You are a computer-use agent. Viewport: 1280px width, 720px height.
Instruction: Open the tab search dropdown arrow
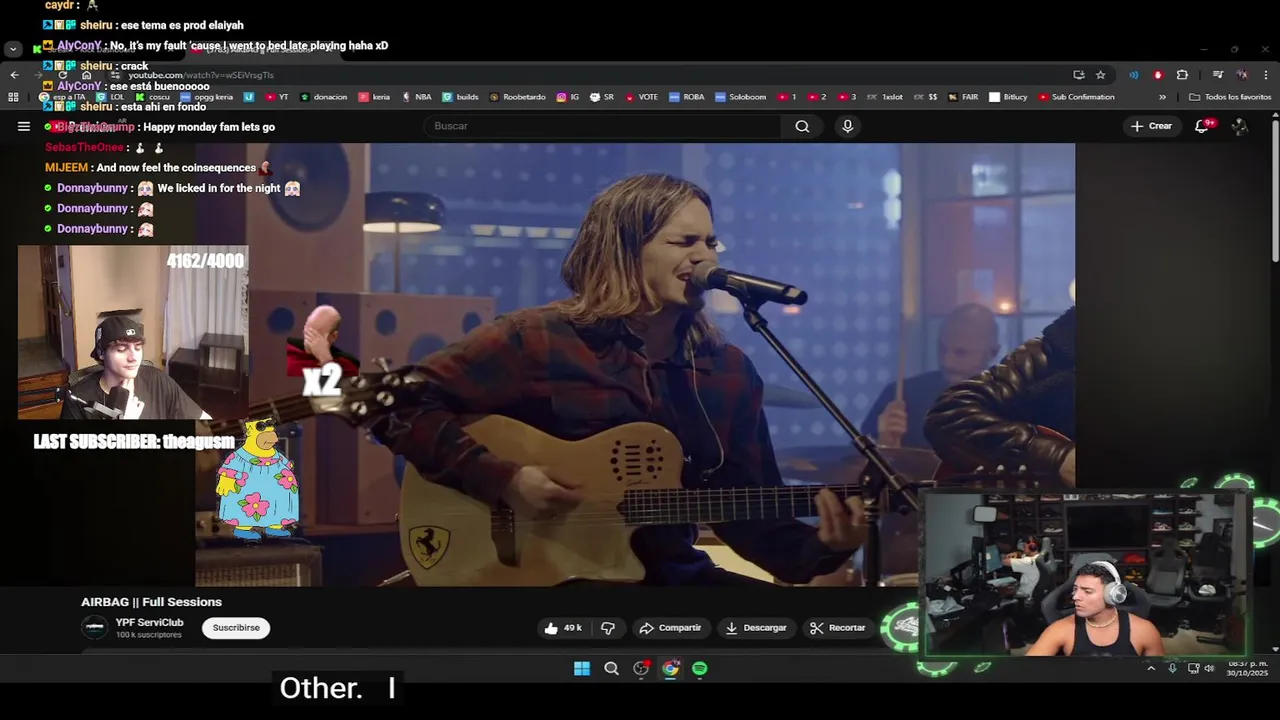click(12, 48)
